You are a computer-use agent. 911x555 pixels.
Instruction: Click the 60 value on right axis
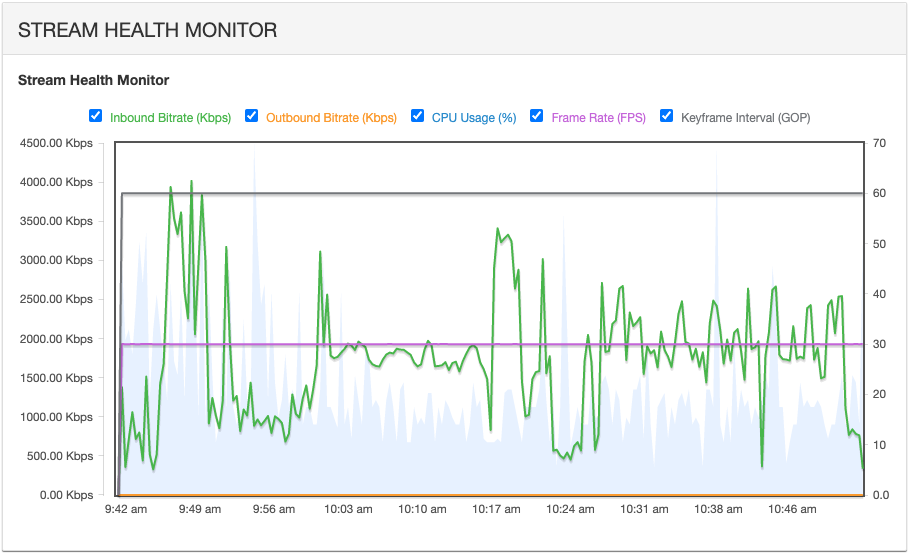click(x=879, y=193)
